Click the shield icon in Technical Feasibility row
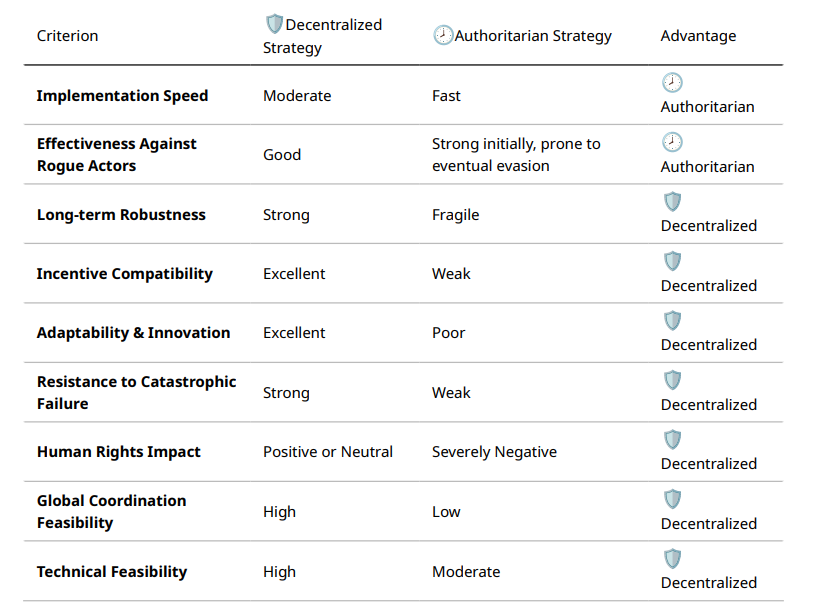This screenshot has height=614, width=815. [672, 559]
